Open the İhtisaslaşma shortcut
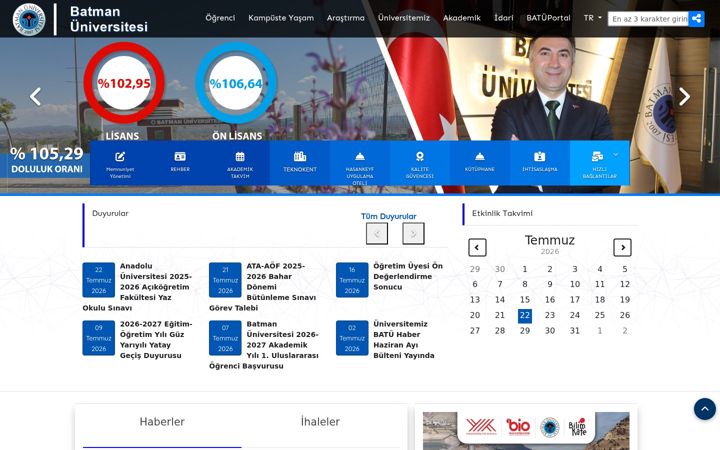The height and width of the screenshot is (450, 720). [x=540, y=163]
